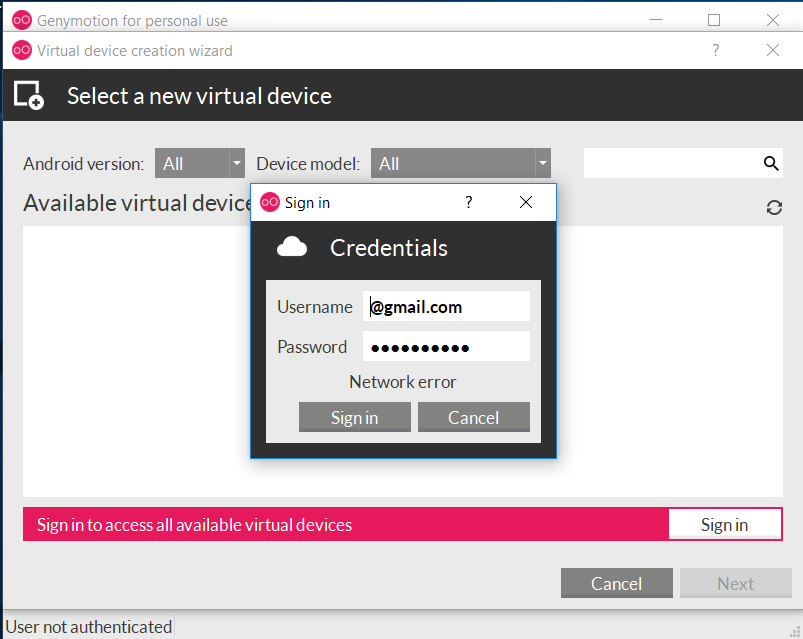Click the 'Sign in to access all available virtual devices' text
Image resolution: width=803 pixels, height=639 pixels.
coord(194,525)
